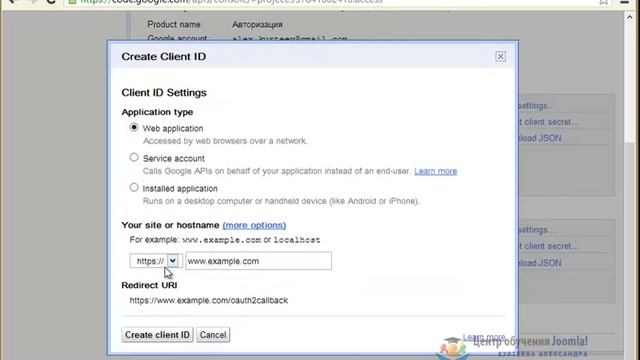Click the page scrollbar up arrow
Viewport: 640px width, 360px height.
[x=629, y=17]
